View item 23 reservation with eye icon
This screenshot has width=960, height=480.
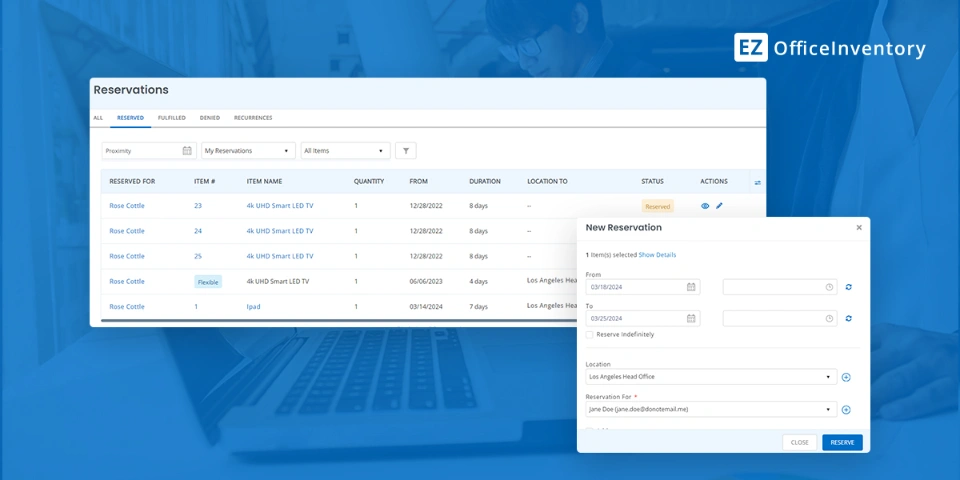pyautogui.click(x=705, y=206)
